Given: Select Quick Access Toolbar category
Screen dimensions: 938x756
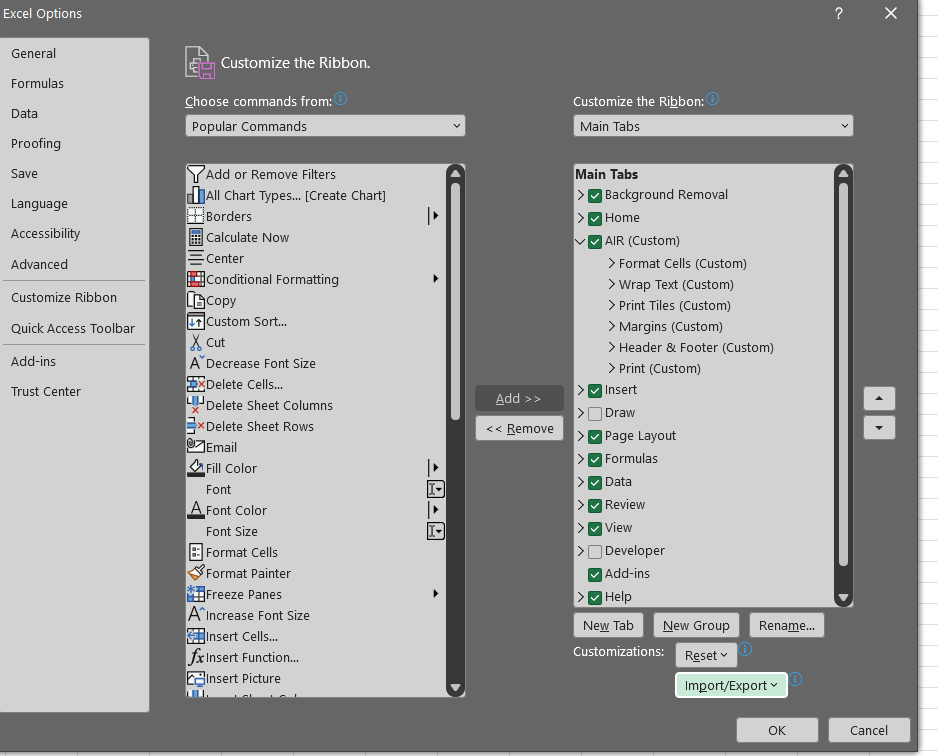Looking at the screenshot, I should coord(73,328).
